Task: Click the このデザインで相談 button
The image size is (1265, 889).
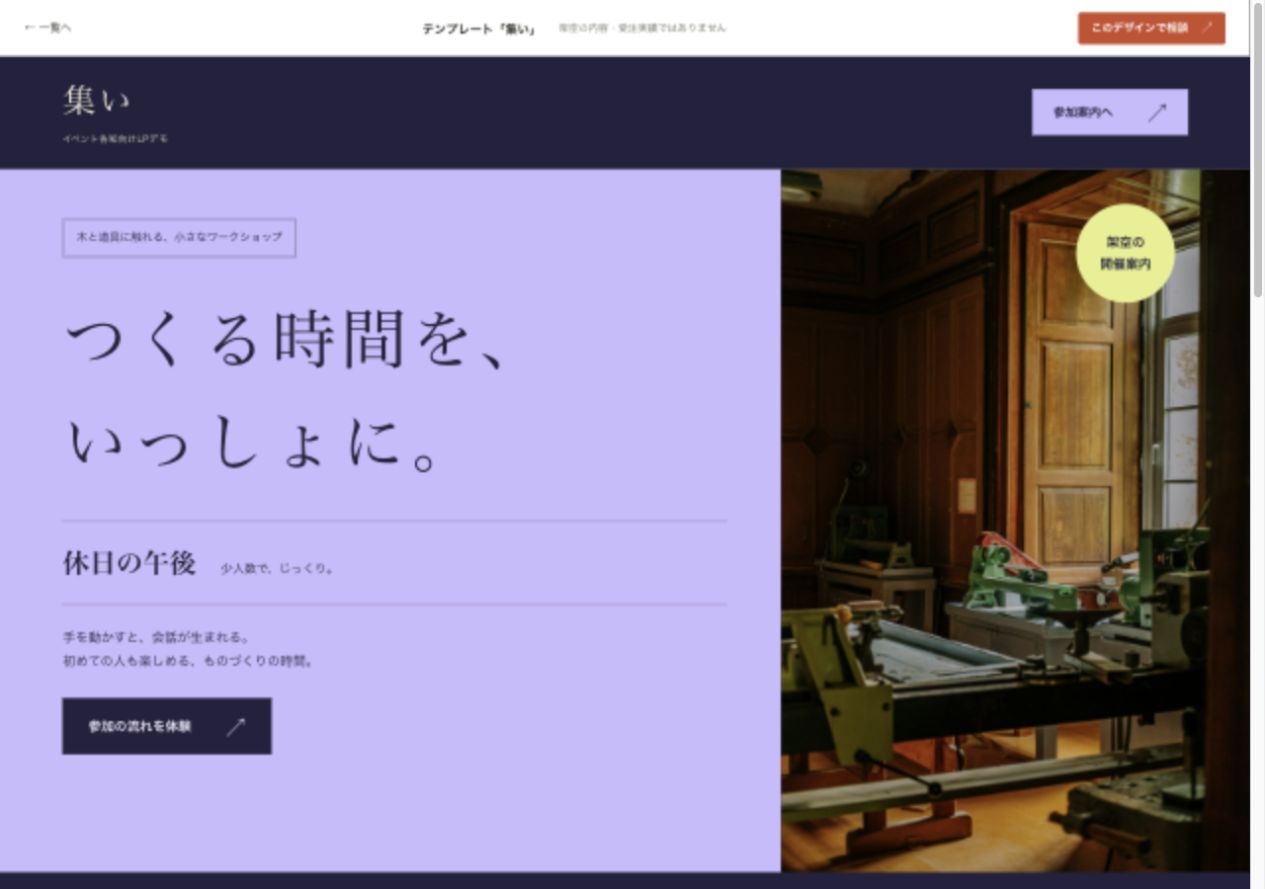Action: point(1151,28)
